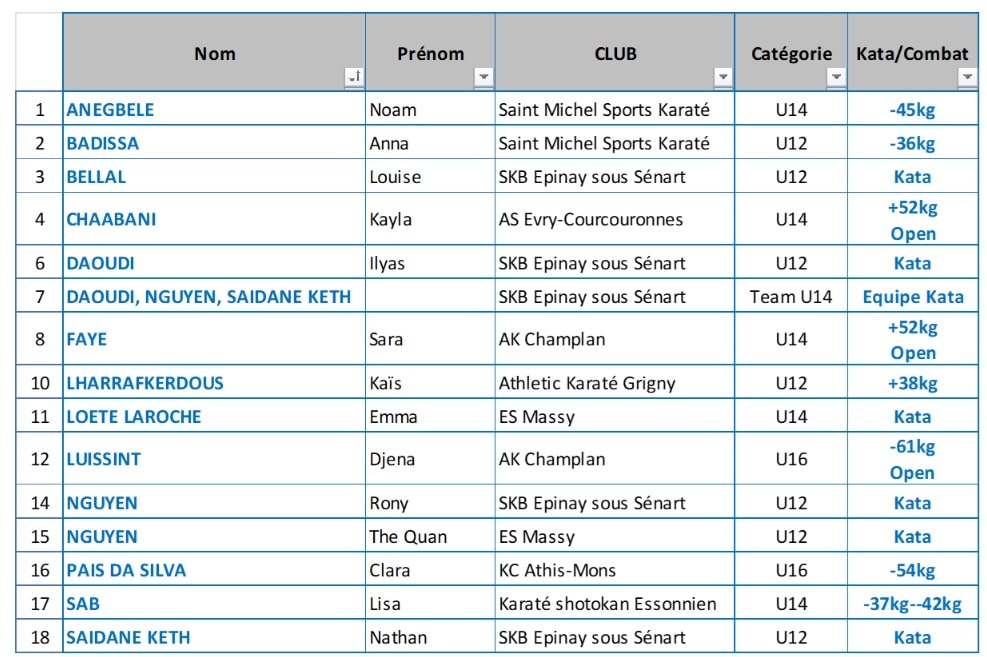Click the combined DAOUDI, NGUYEN, SAIDANE KETH cell
The height and width of the screenshot is (657, 987).
click(x=208, y=296)
